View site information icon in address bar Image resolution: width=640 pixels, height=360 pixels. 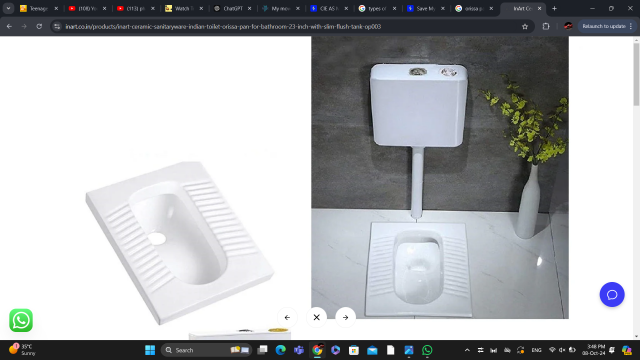[57, 27]
